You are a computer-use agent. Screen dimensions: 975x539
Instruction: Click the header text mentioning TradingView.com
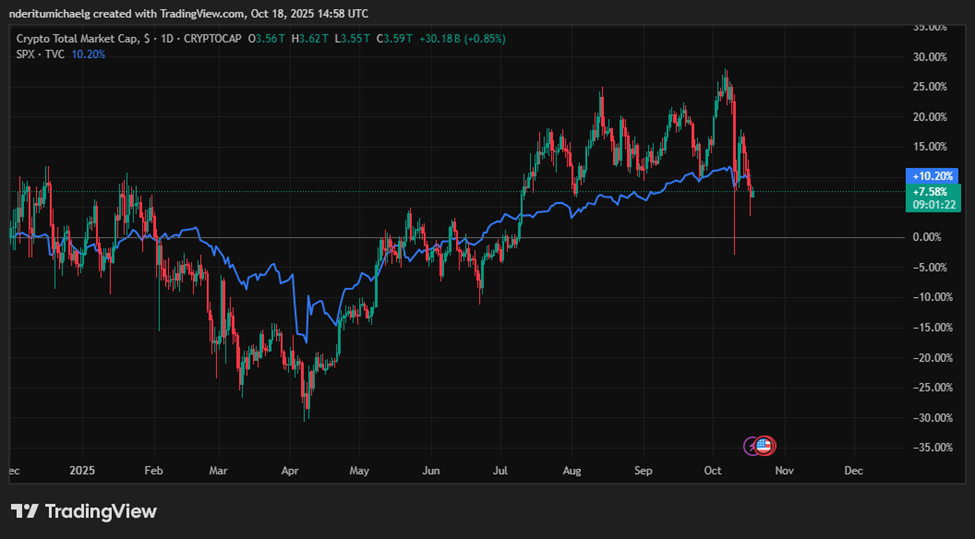coord(188,13)
